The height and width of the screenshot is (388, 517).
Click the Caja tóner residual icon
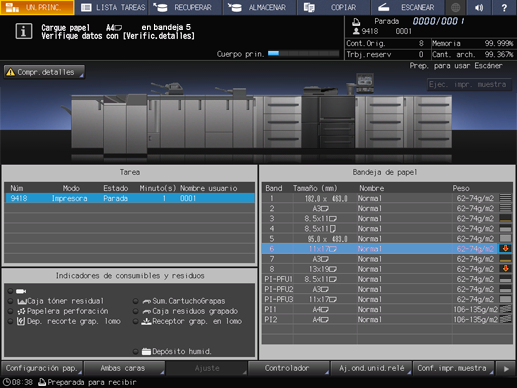click(x=22, y=301)
